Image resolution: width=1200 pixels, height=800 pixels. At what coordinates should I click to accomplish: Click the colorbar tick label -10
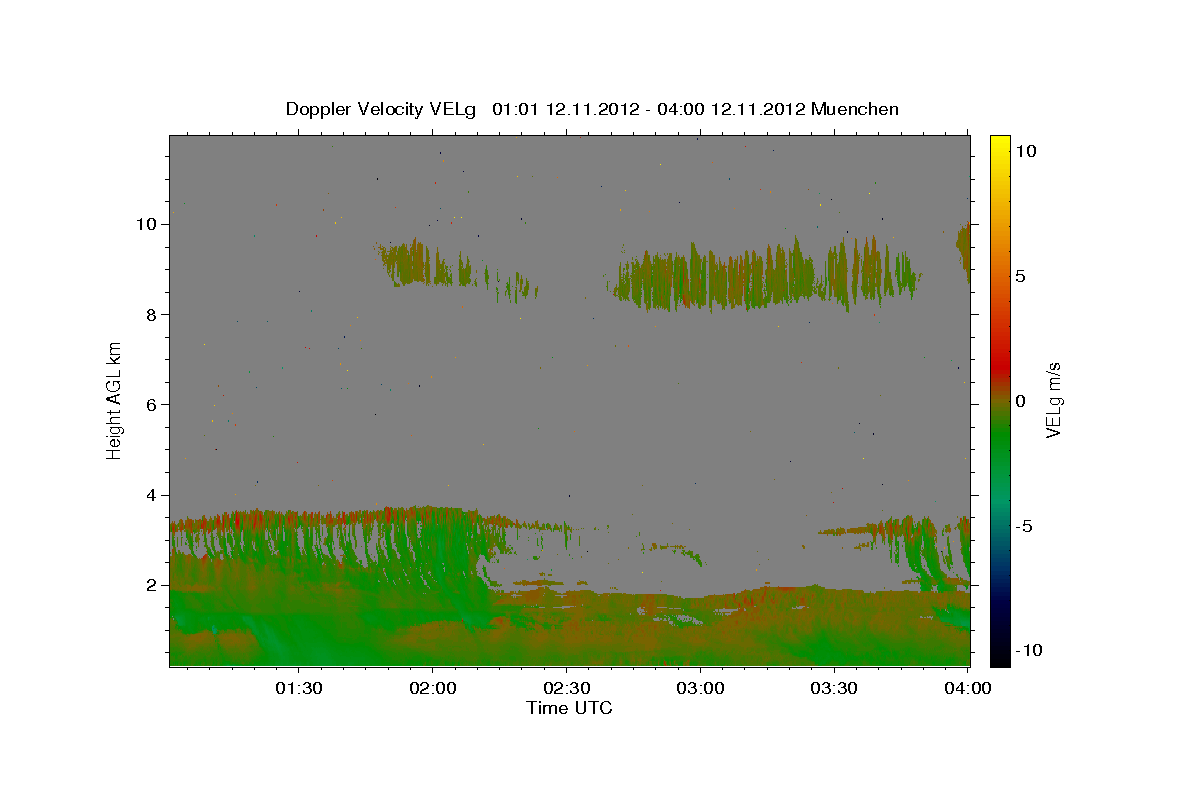coord(1028,650)
